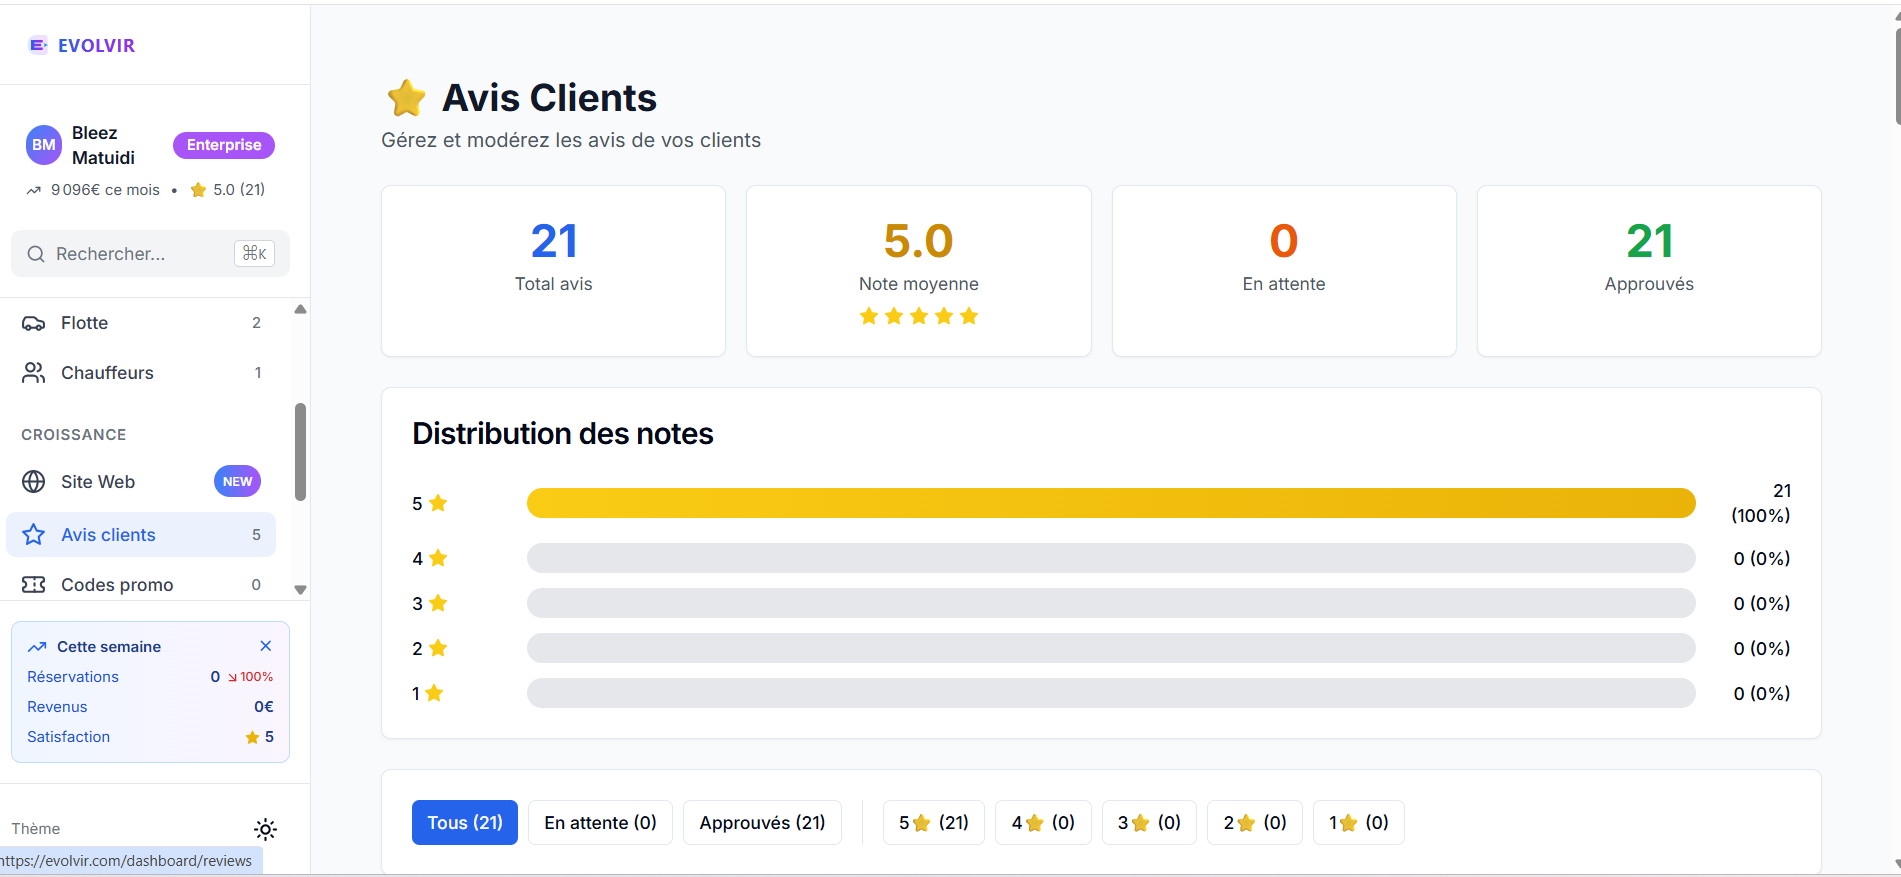The width and height of the screenshot is (1901, 877).
Task: Click the Evolvir logo icon
Action: tap(38, 45)
